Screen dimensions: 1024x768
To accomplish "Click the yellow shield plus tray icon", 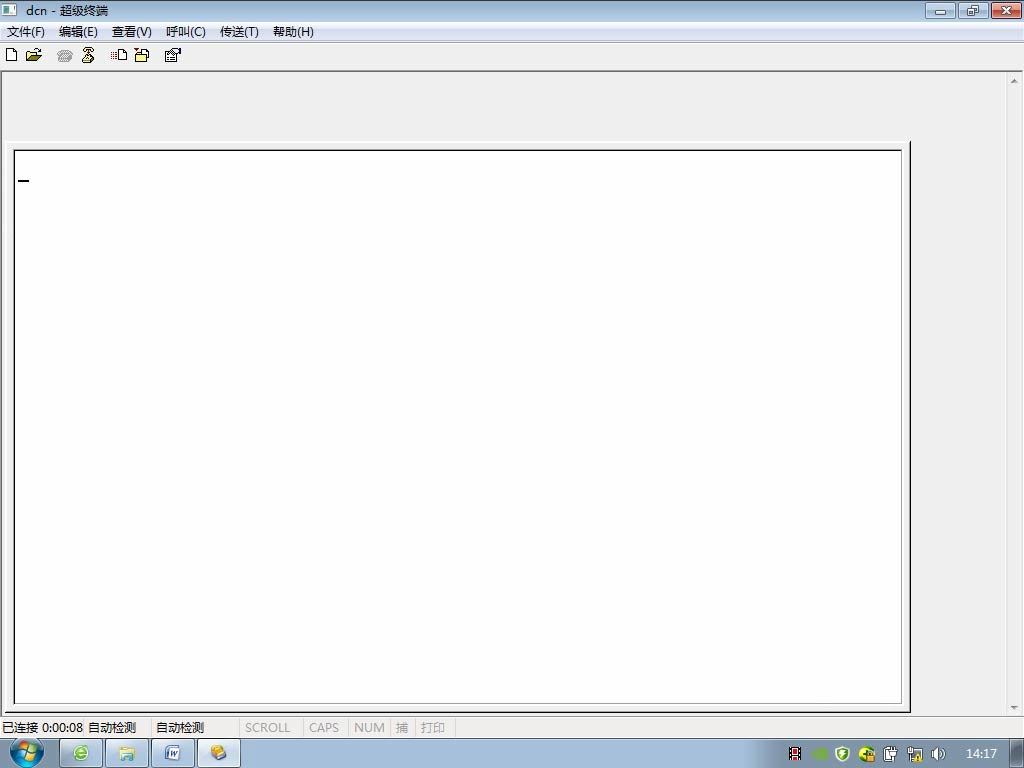I will pos(867,754).
